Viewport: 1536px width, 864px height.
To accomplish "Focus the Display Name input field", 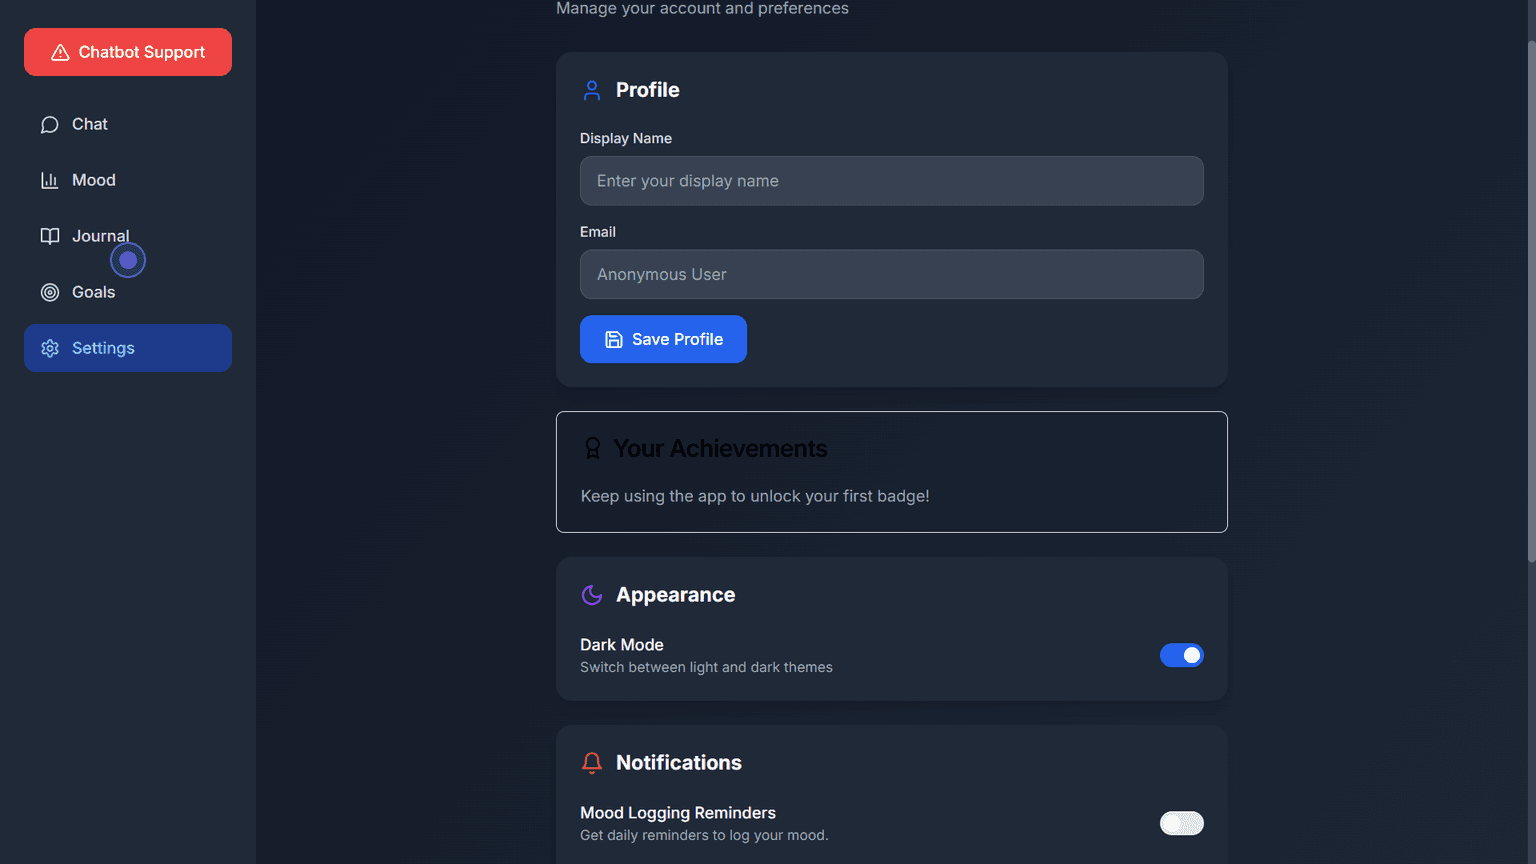I will coord(892,181).
